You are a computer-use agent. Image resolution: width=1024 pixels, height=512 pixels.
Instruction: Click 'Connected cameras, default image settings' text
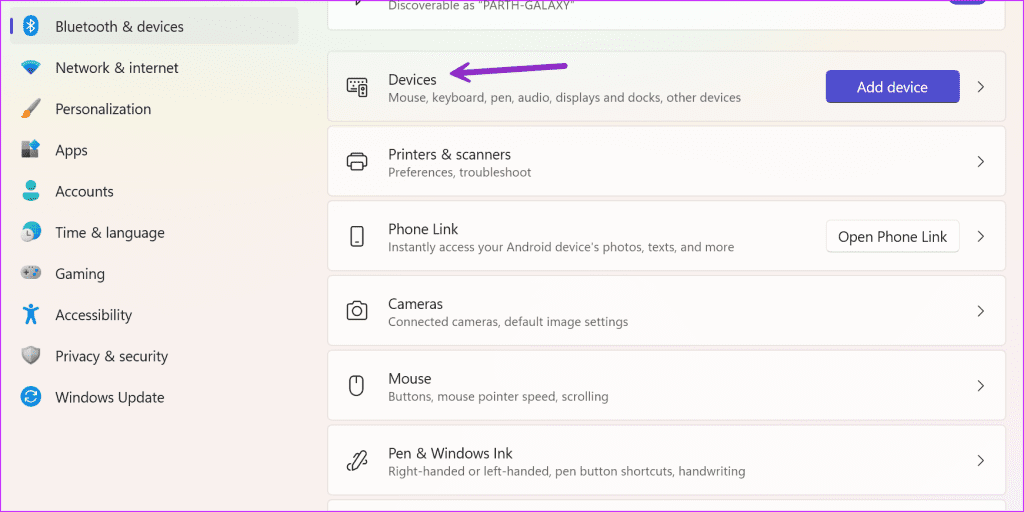(508, 322)
